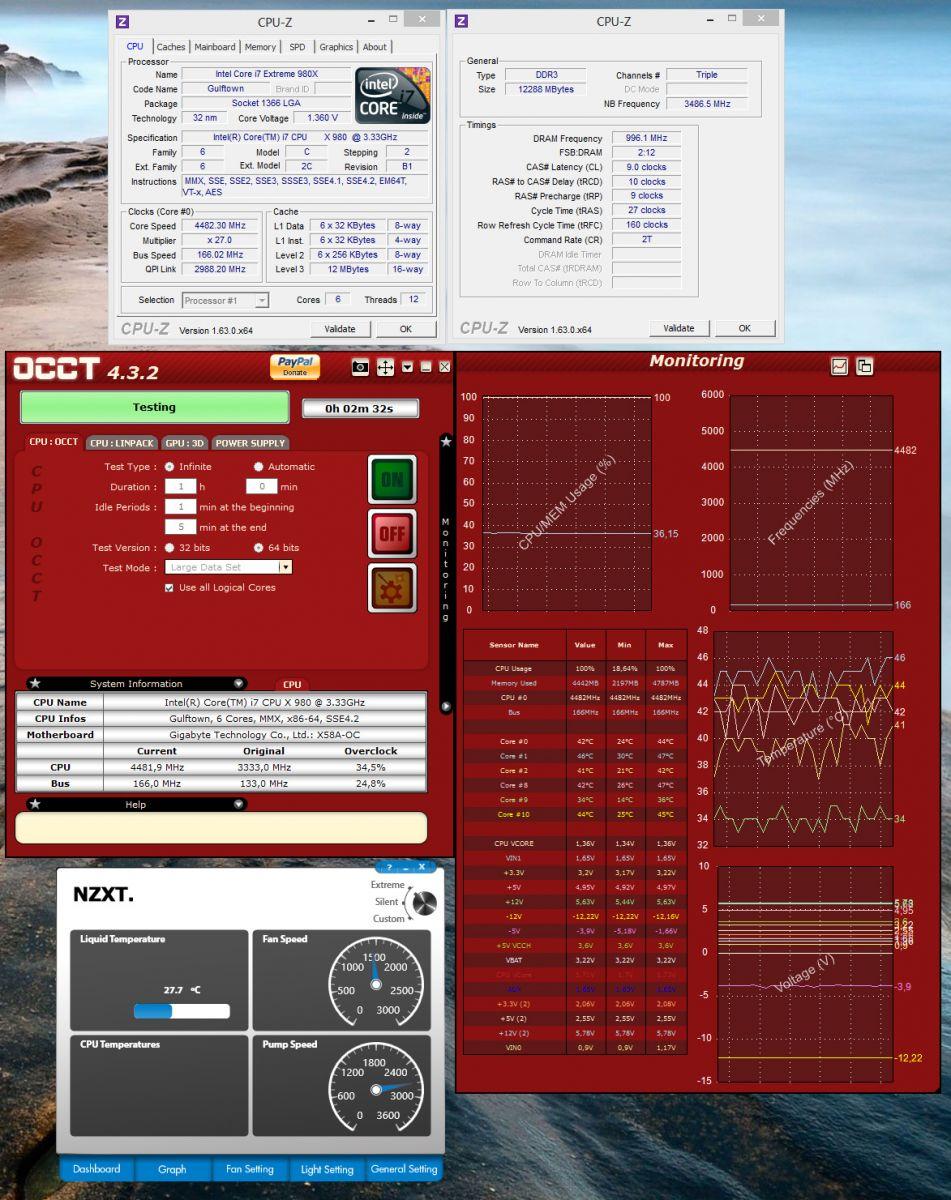This screenshot has height=1200, width=951.
Task: Click Idle Periods min at the beginning field
Action: (x=180, y=507)
